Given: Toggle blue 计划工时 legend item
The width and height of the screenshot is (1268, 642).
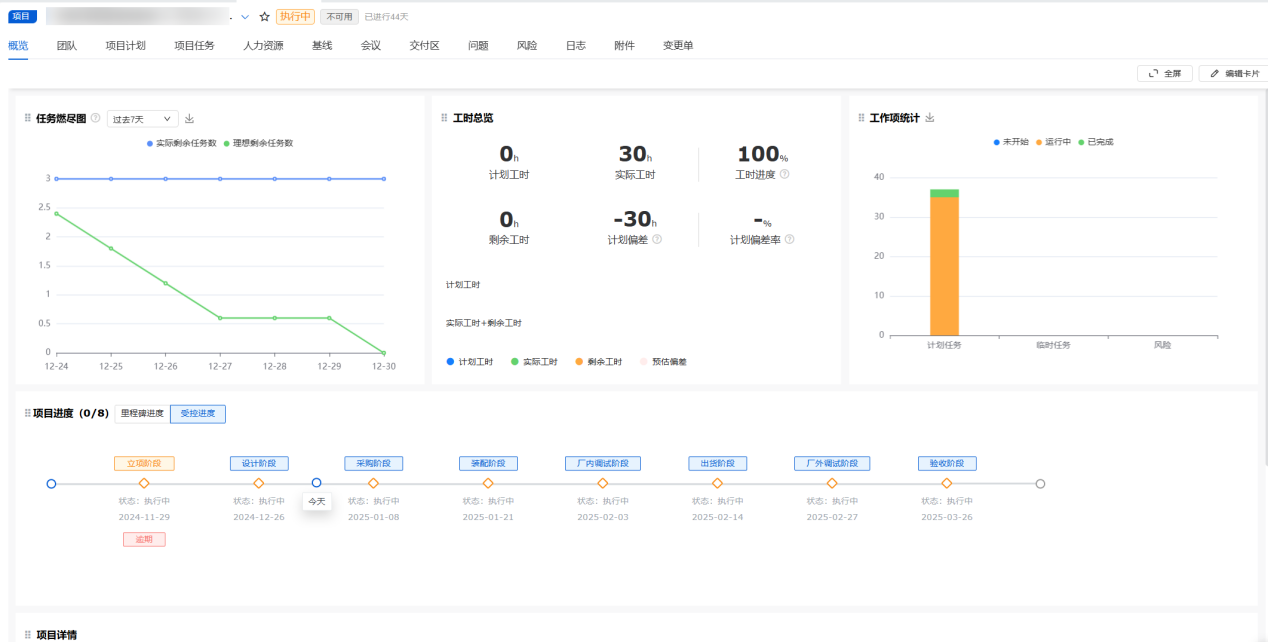Looking at the screenshot, I should 470,362.
